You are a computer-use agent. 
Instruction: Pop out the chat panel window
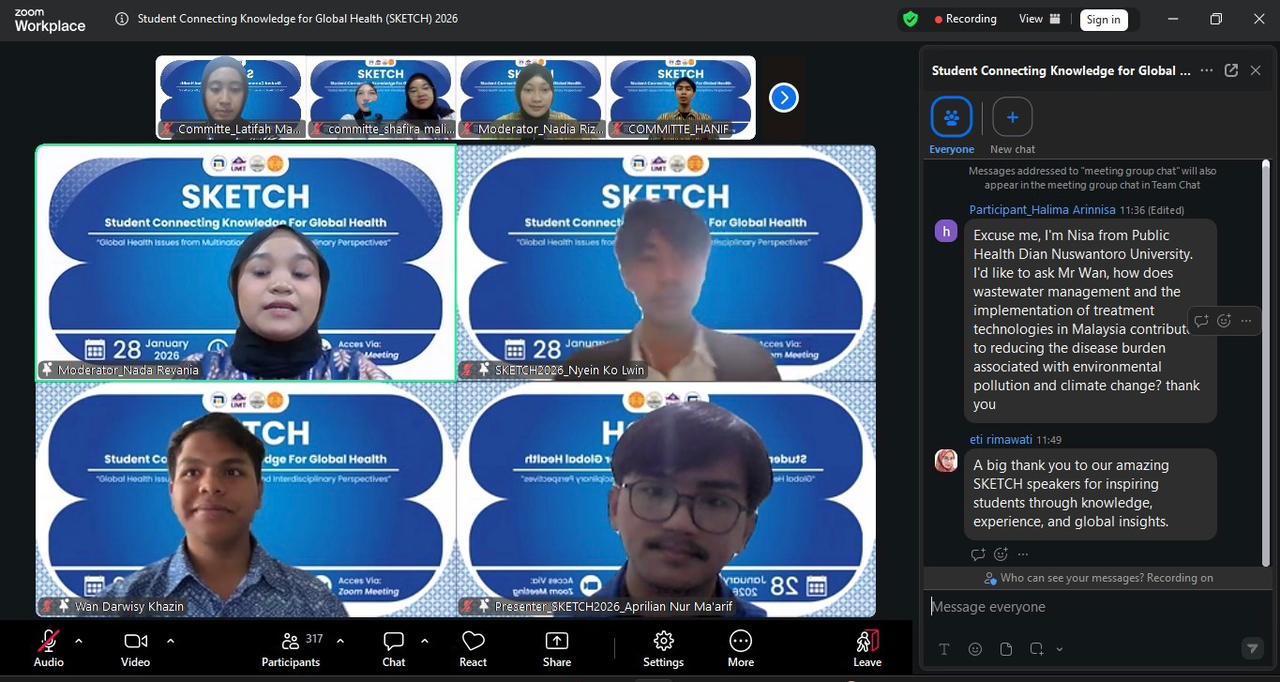[x=1231, y=70]
